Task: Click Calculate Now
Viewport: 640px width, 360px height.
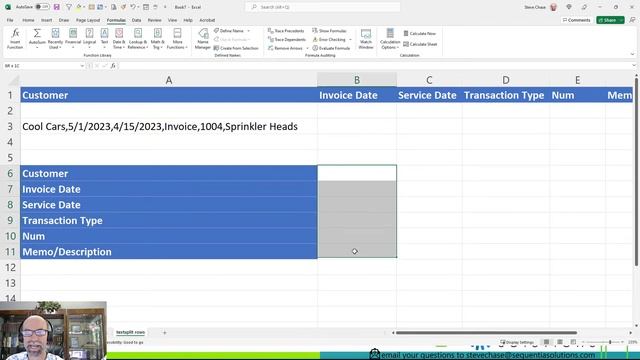Action: coord(420,33)
